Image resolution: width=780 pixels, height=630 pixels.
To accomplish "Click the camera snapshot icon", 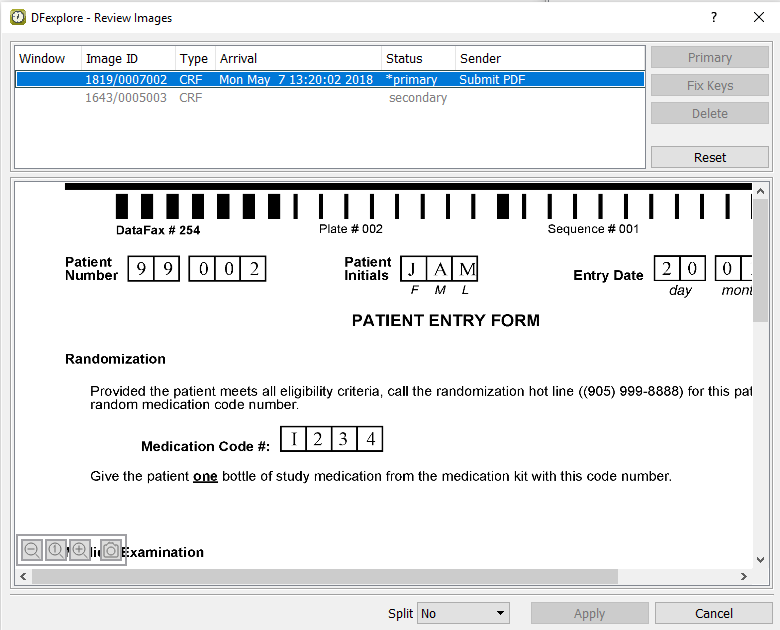I will coord(110,550).
